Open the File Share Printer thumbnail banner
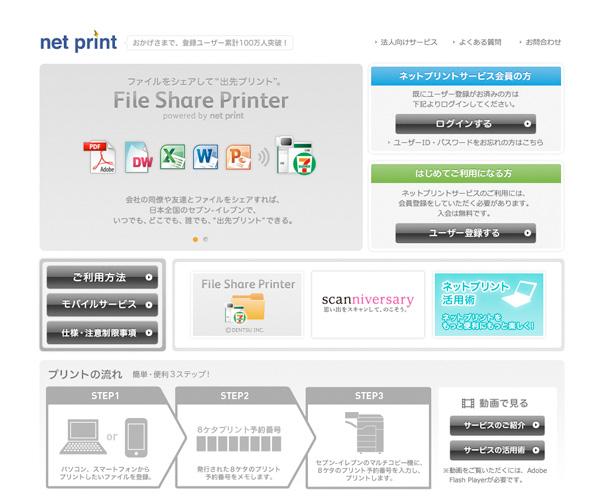 tap(247, 304)
